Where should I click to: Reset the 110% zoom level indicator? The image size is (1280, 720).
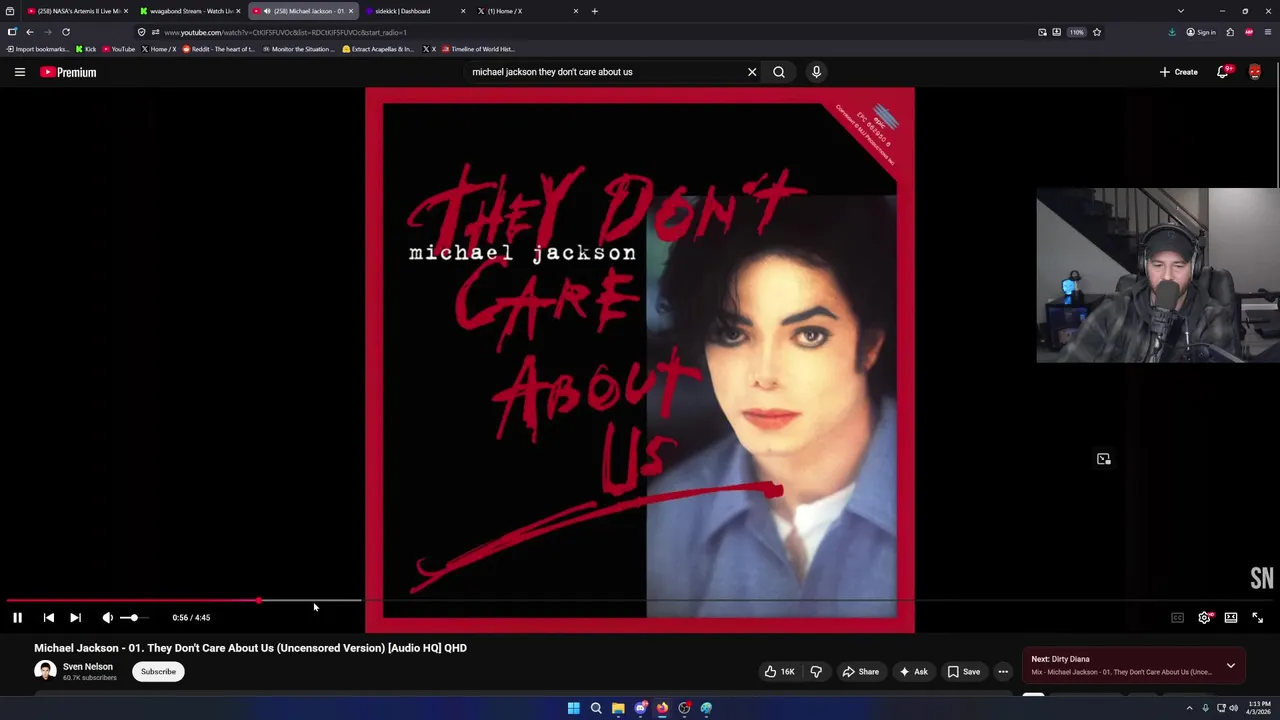pos(1076,32)
